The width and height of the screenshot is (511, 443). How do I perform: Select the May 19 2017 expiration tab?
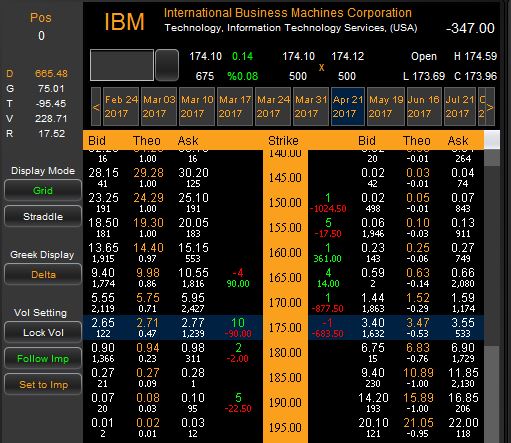[x=386, y=107]
